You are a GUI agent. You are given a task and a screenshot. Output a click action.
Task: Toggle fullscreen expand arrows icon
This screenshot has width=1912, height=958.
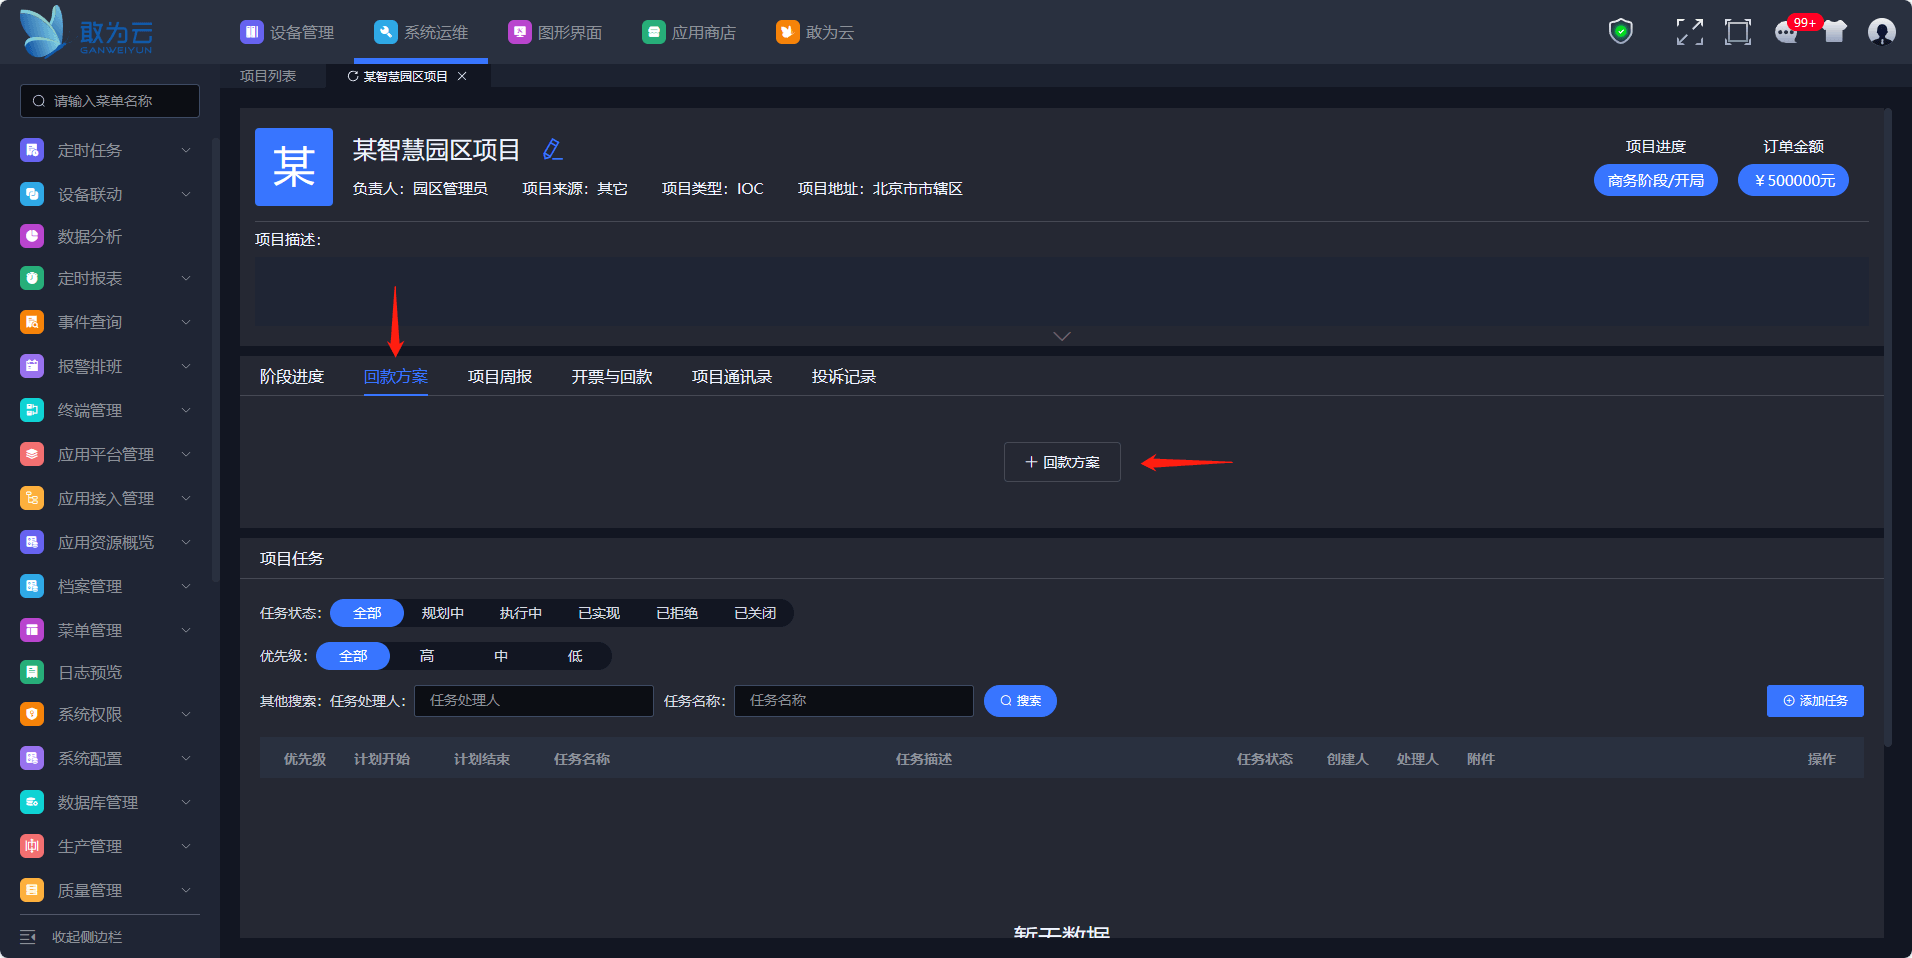pos(1689,32)
